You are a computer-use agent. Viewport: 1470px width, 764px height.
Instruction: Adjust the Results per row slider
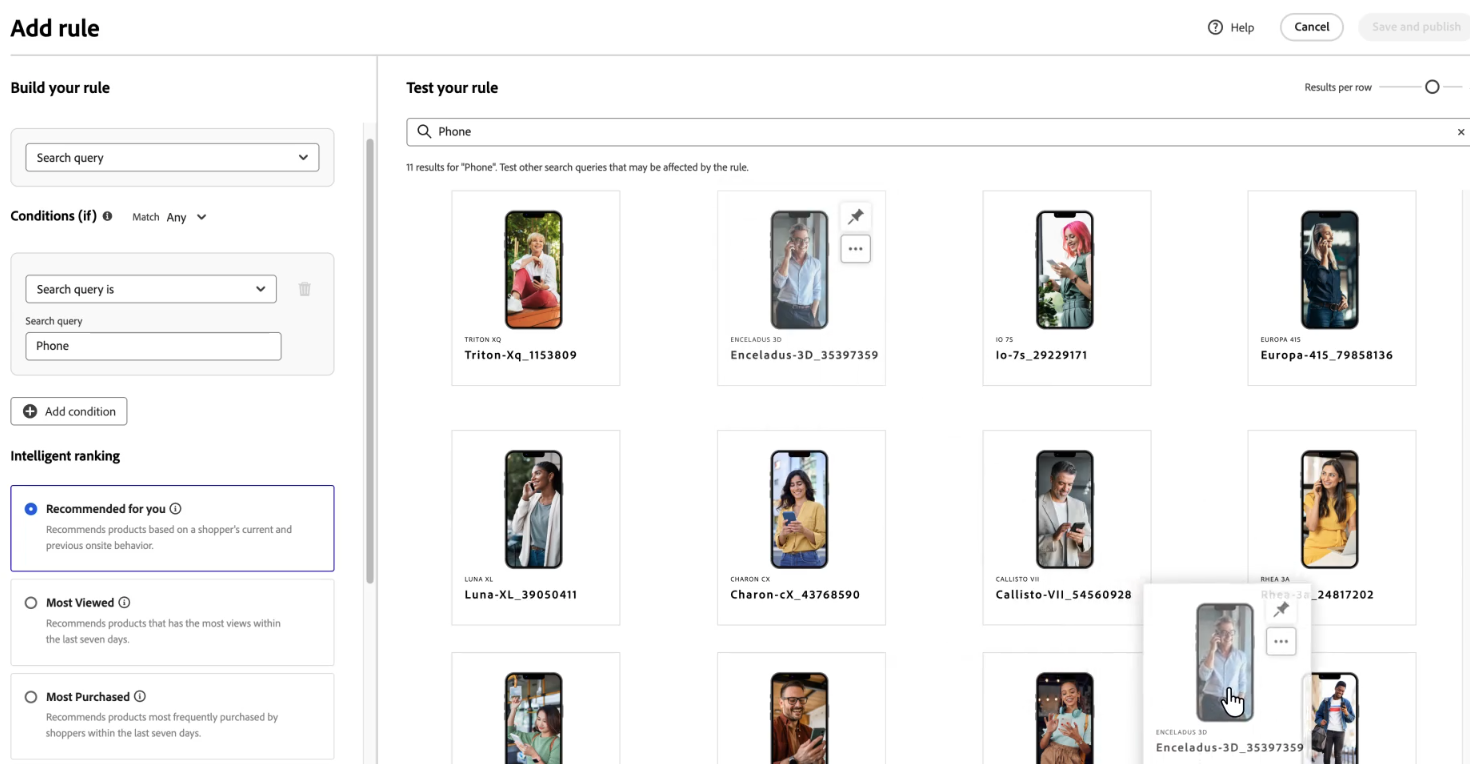point(1432,87)
